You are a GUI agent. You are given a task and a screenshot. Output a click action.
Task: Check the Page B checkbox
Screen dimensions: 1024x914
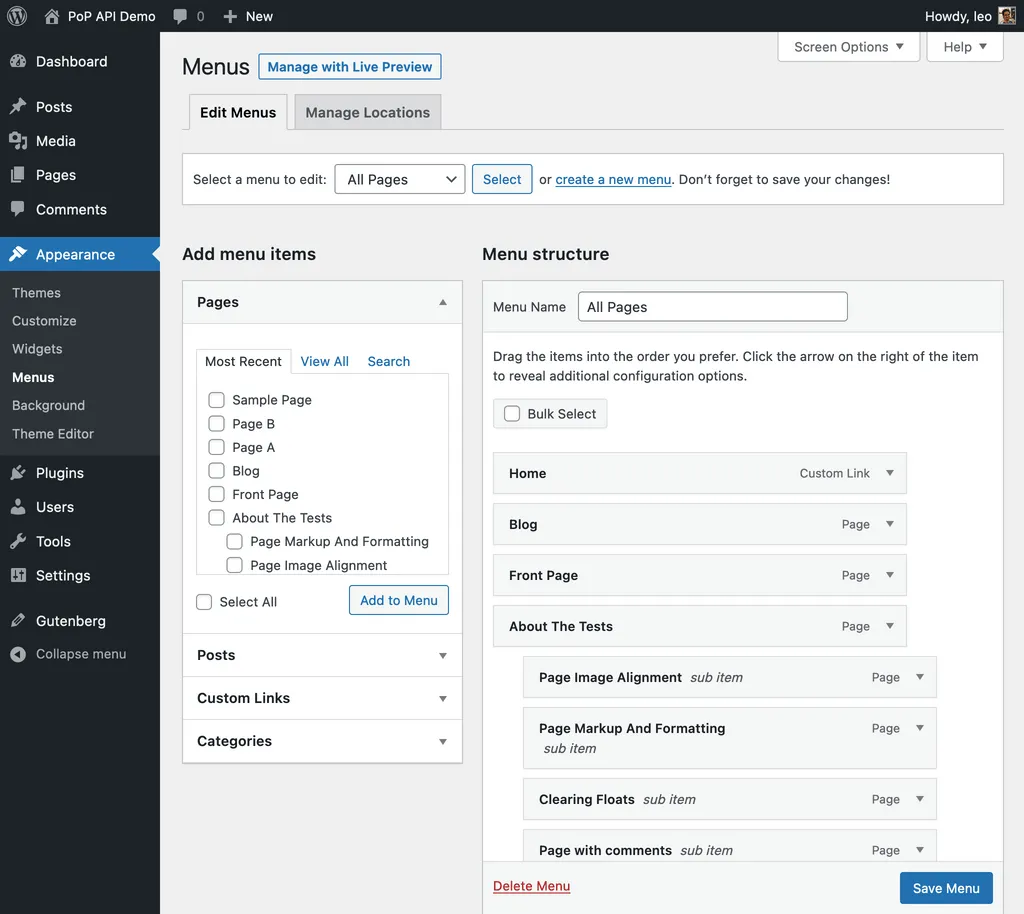[216, 424]
